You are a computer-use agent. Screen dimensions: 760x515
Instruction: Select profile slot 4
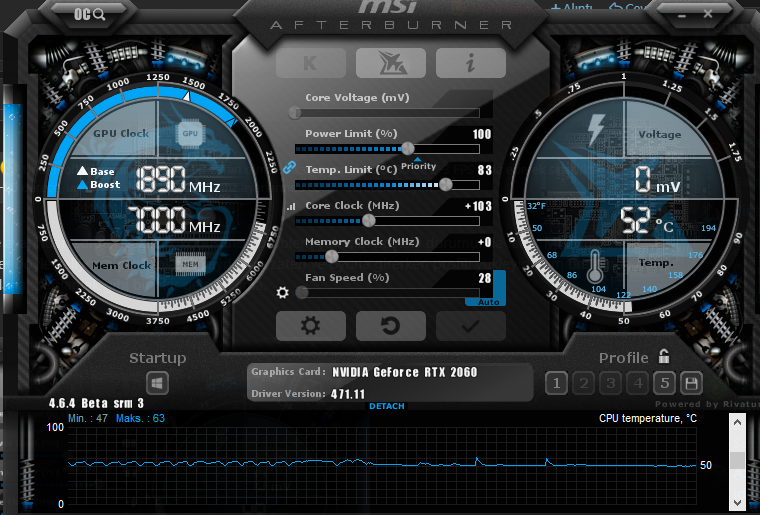pos(638,384)
